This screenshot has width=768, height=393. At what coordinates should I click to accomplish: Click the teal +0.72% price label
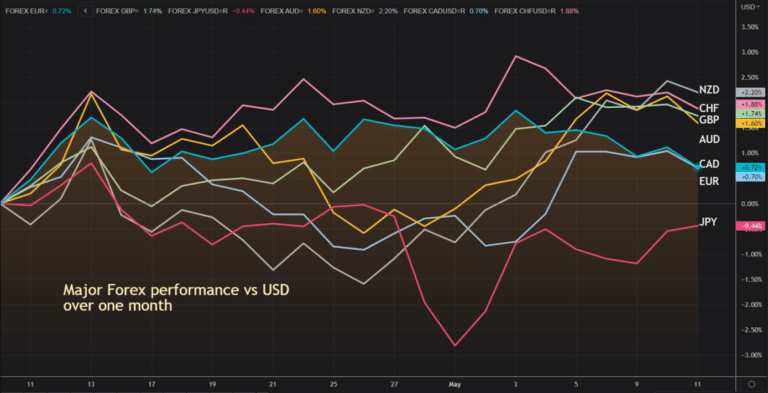point(750,168)
